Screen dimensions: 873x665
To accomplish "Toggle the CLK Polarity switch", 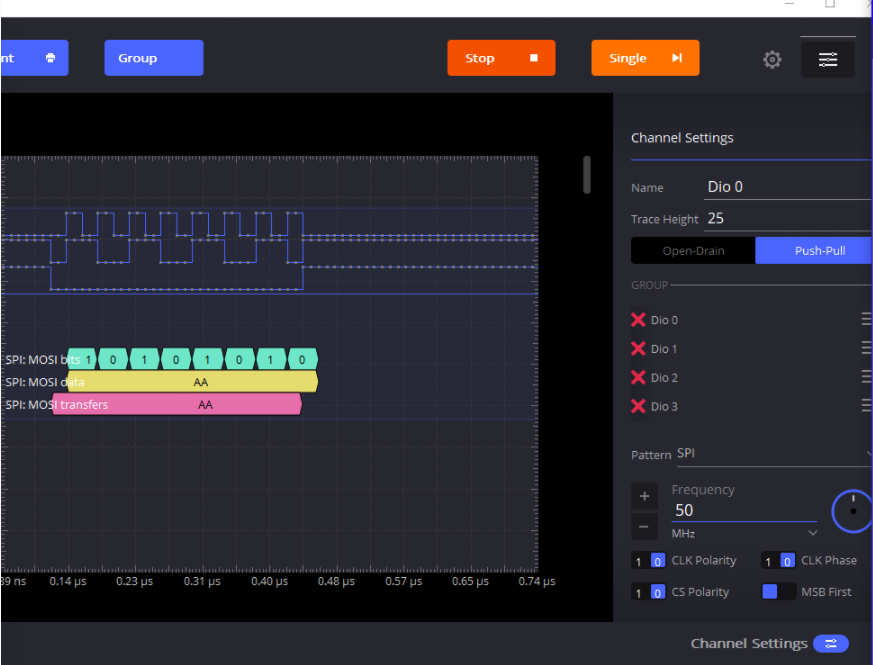I will click(649, 561).
